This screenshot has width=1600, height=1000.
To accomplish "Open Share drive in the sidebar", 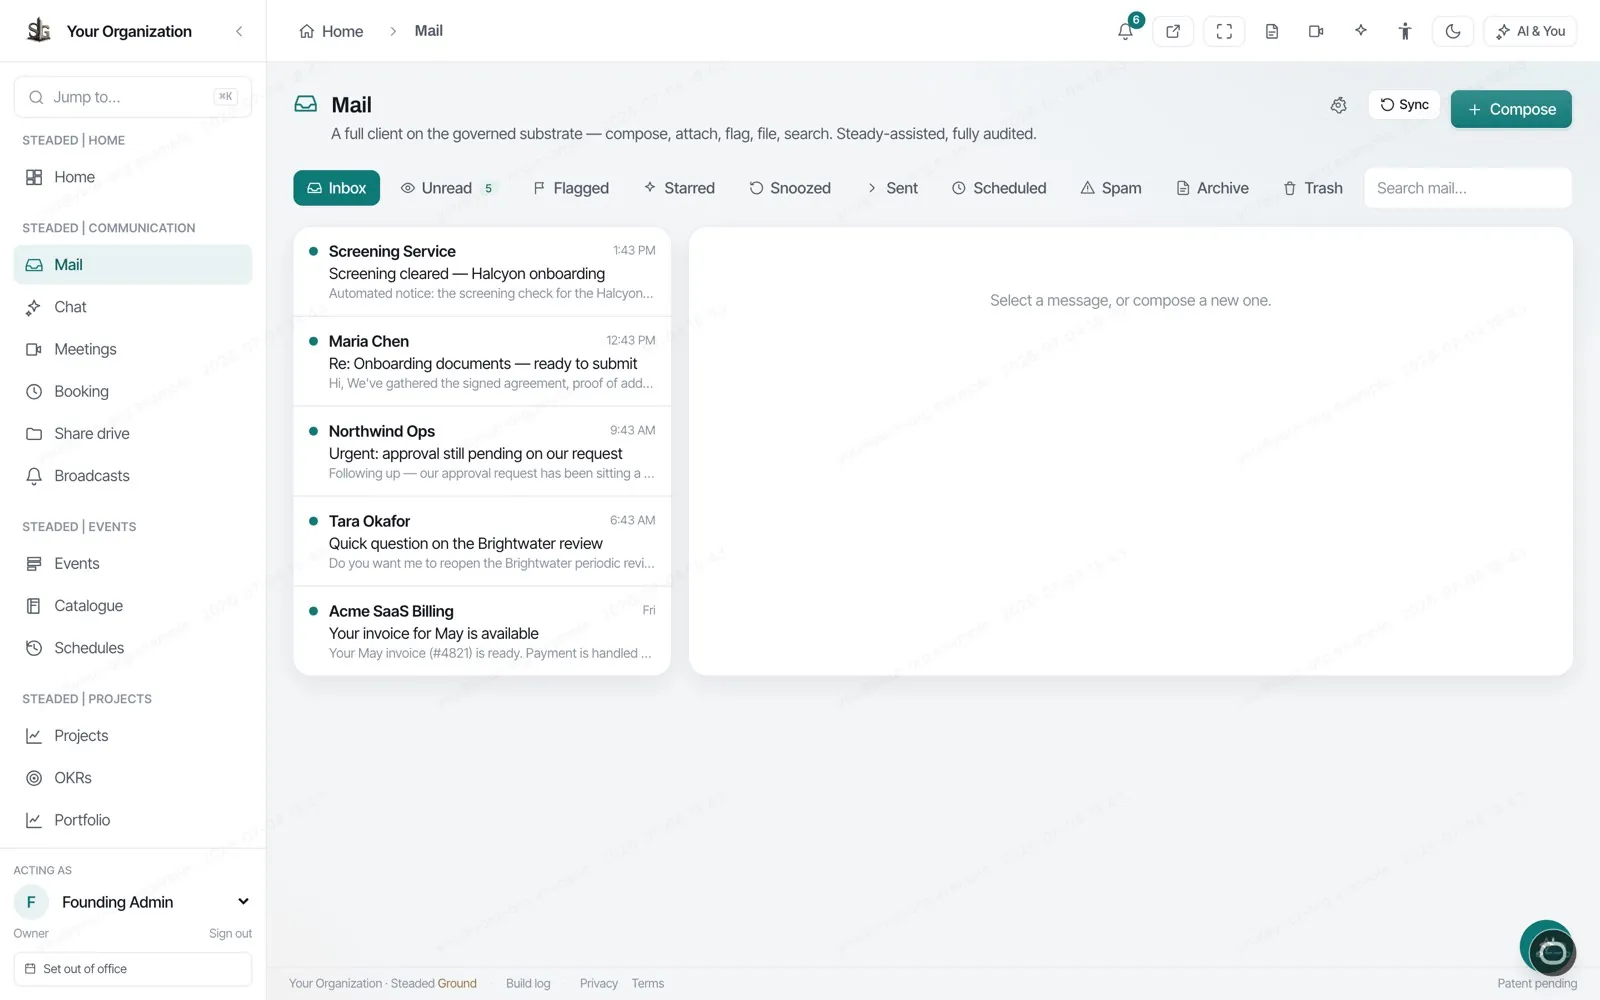I will [133, 433].
